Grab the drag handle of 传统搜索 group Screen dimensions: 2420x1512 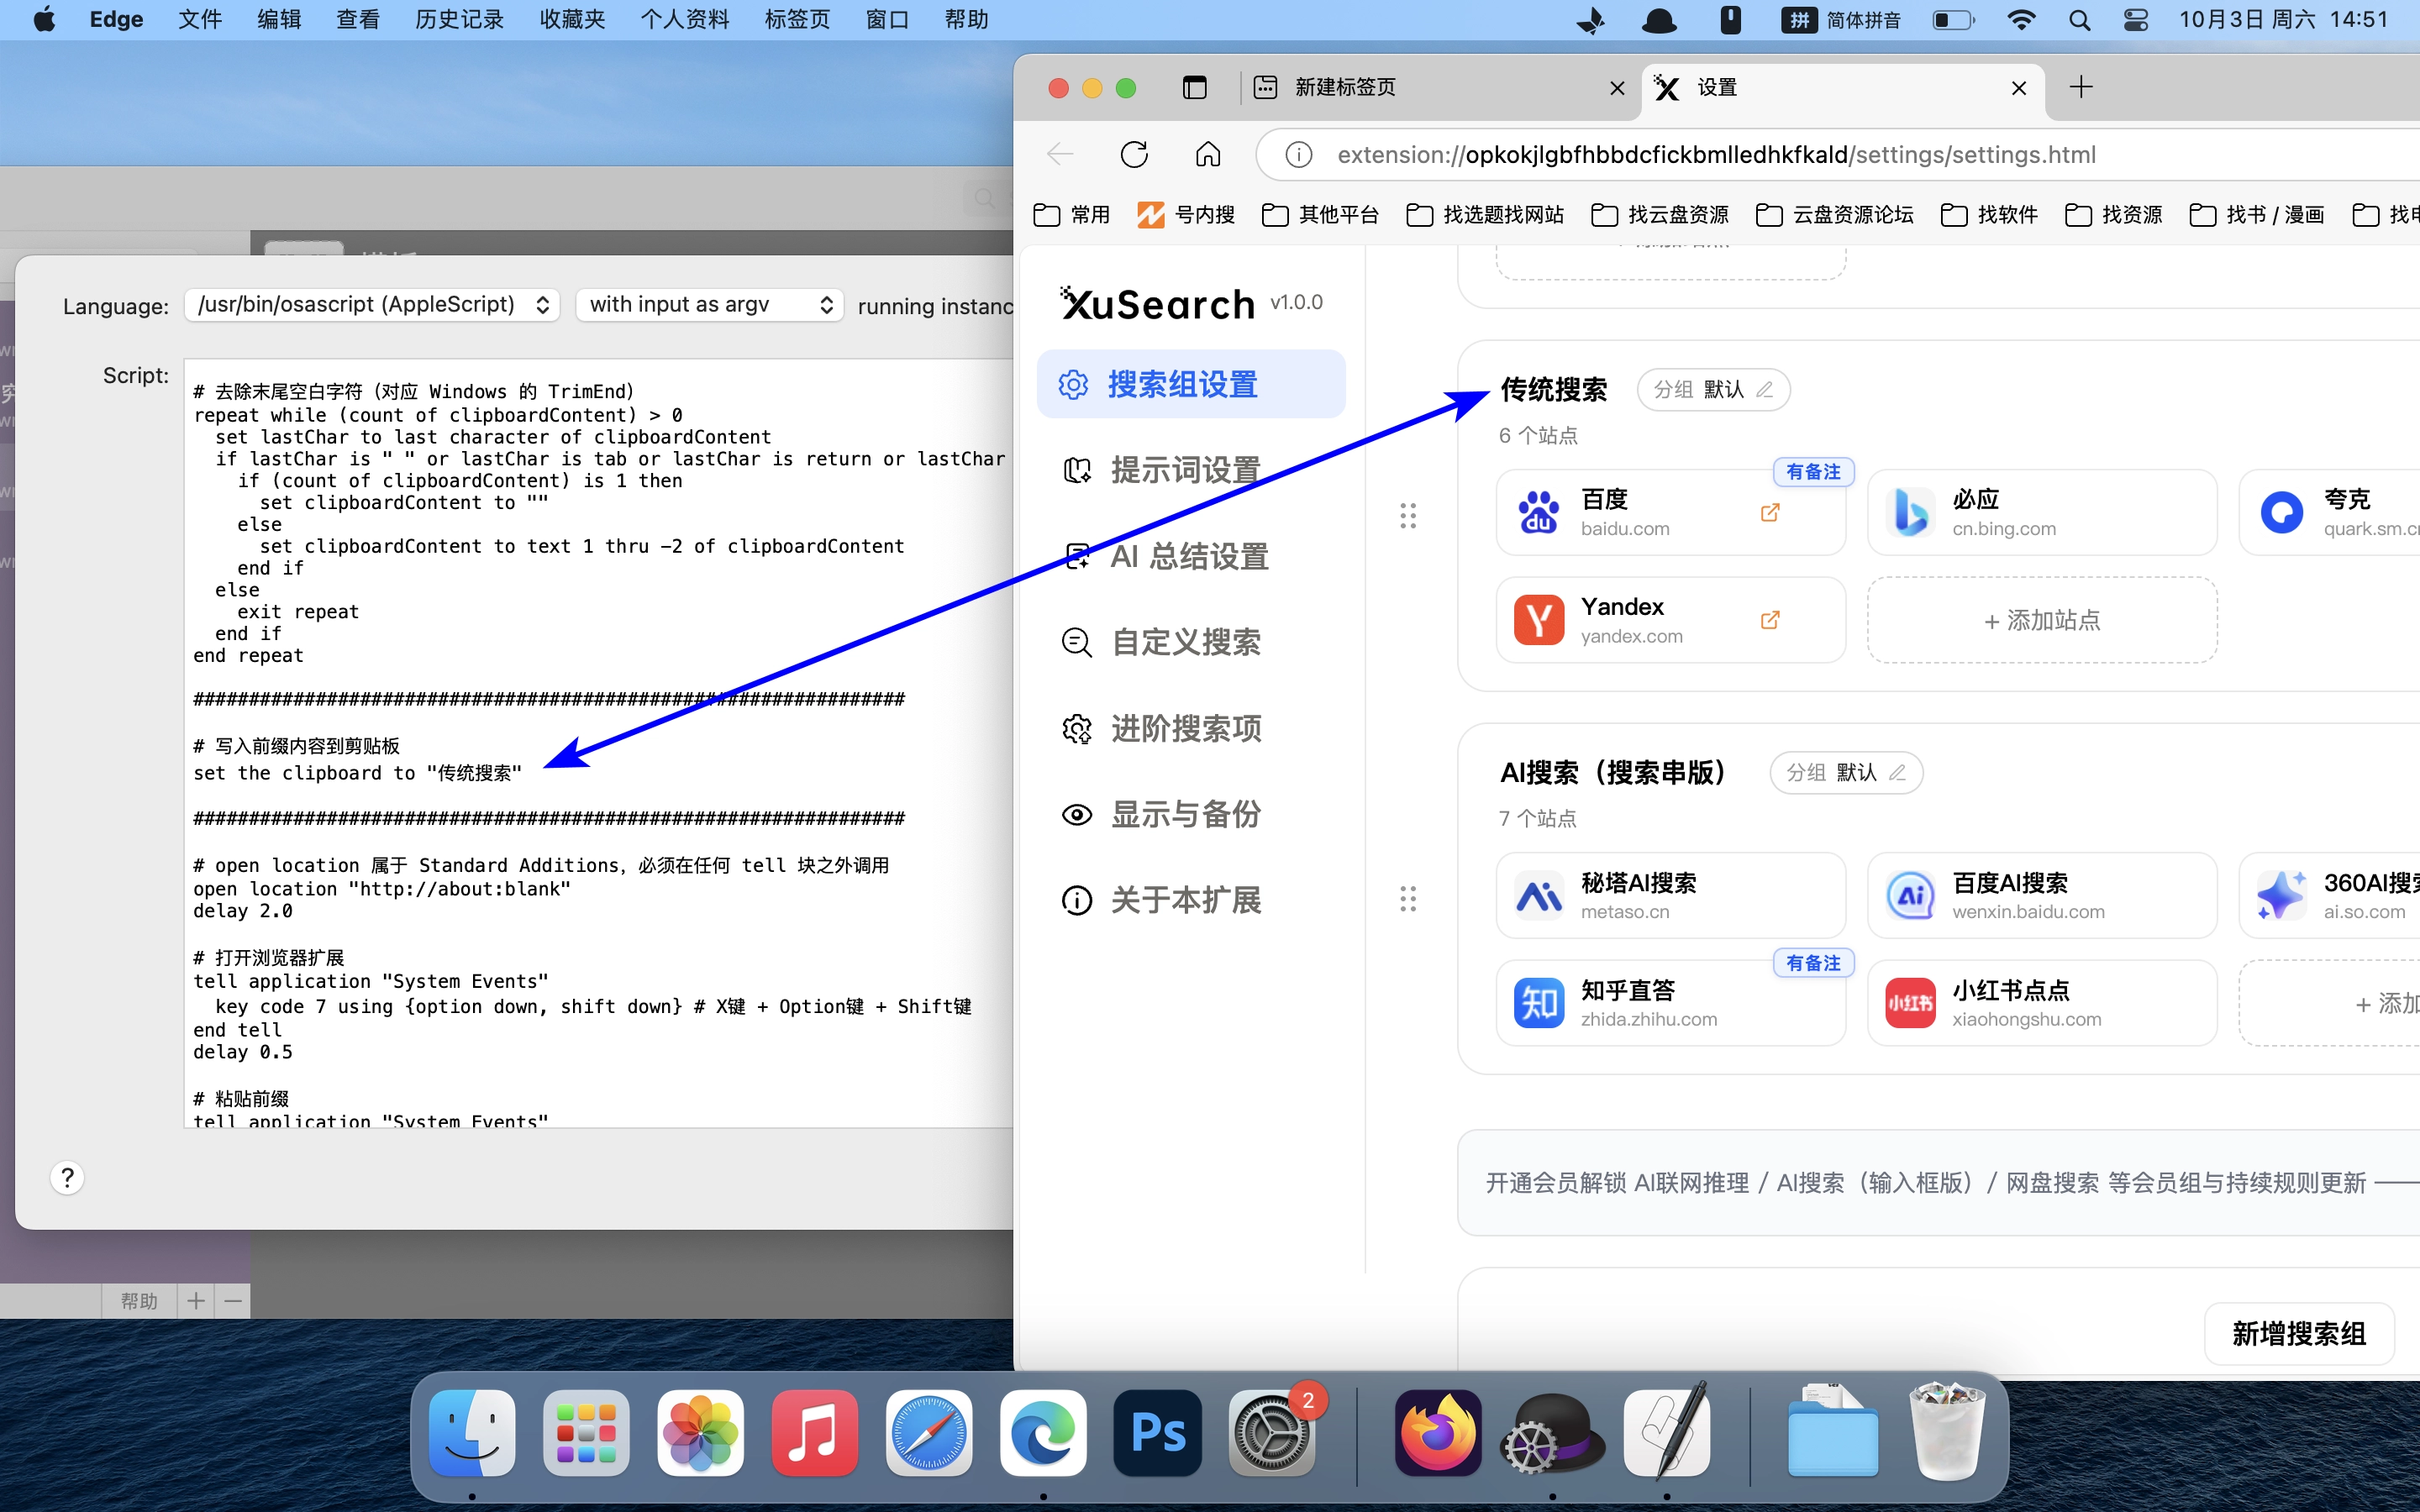click(1408, 515)
